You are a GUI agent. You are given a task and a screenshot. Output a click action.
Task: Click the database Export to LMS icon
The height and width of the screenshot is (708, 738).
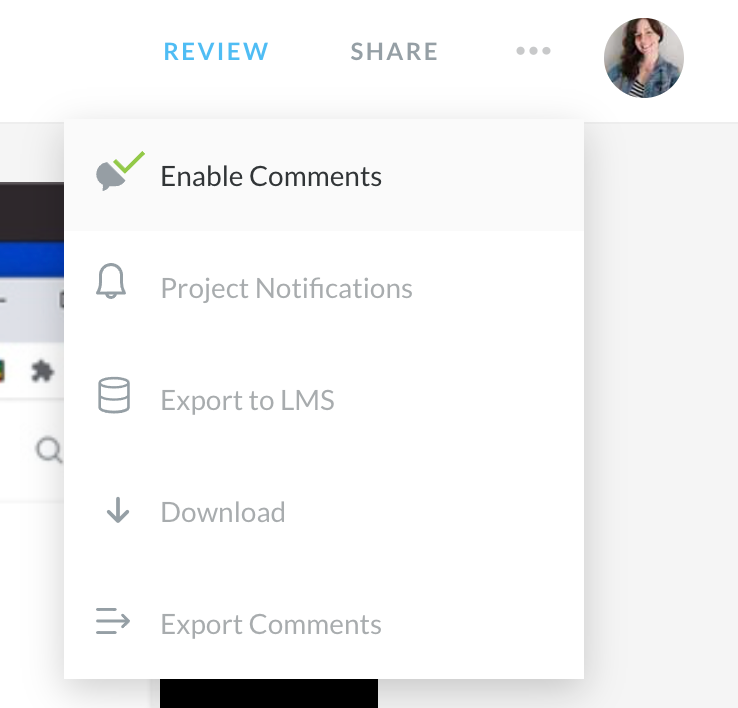(114, 395)
